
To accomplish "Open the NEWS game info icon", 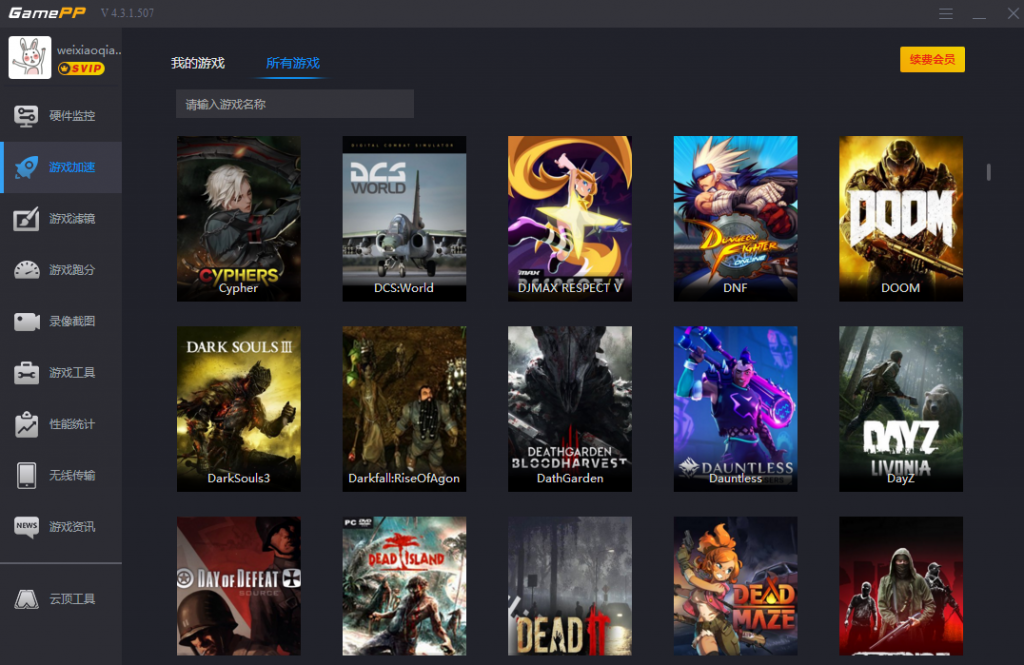I will pyautogui.click(x=26, y=527).
